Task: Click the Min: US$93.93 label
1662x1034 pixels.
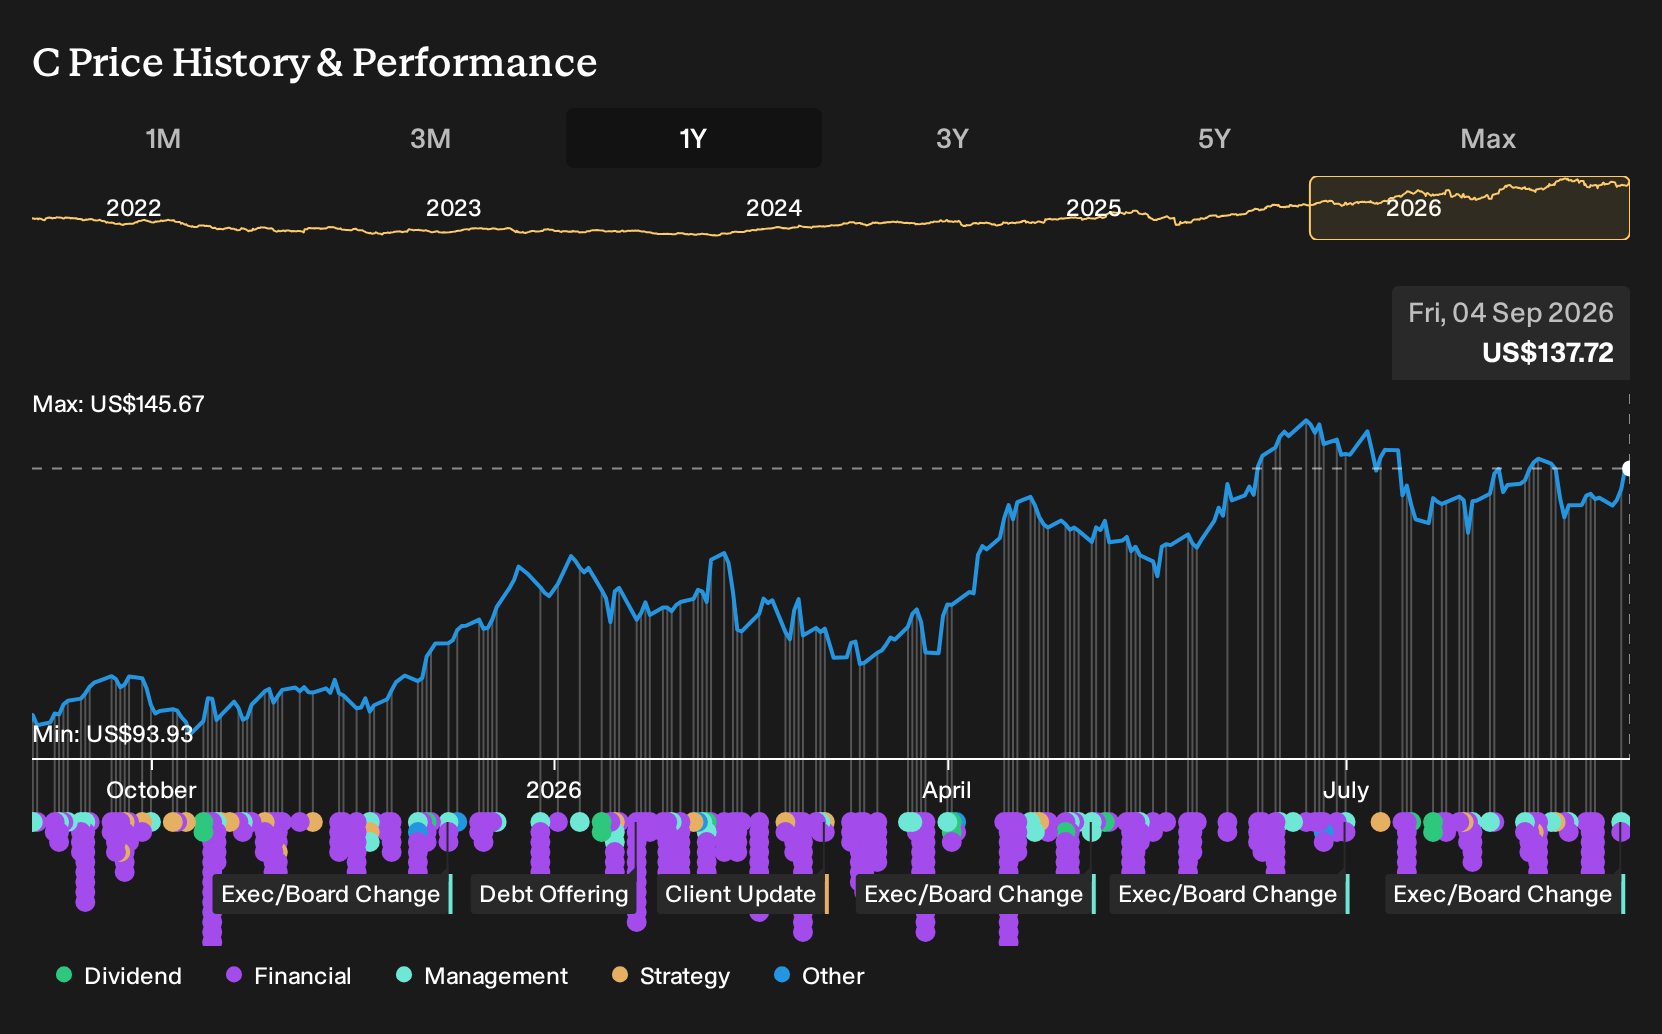Action: tap(112, 734)
